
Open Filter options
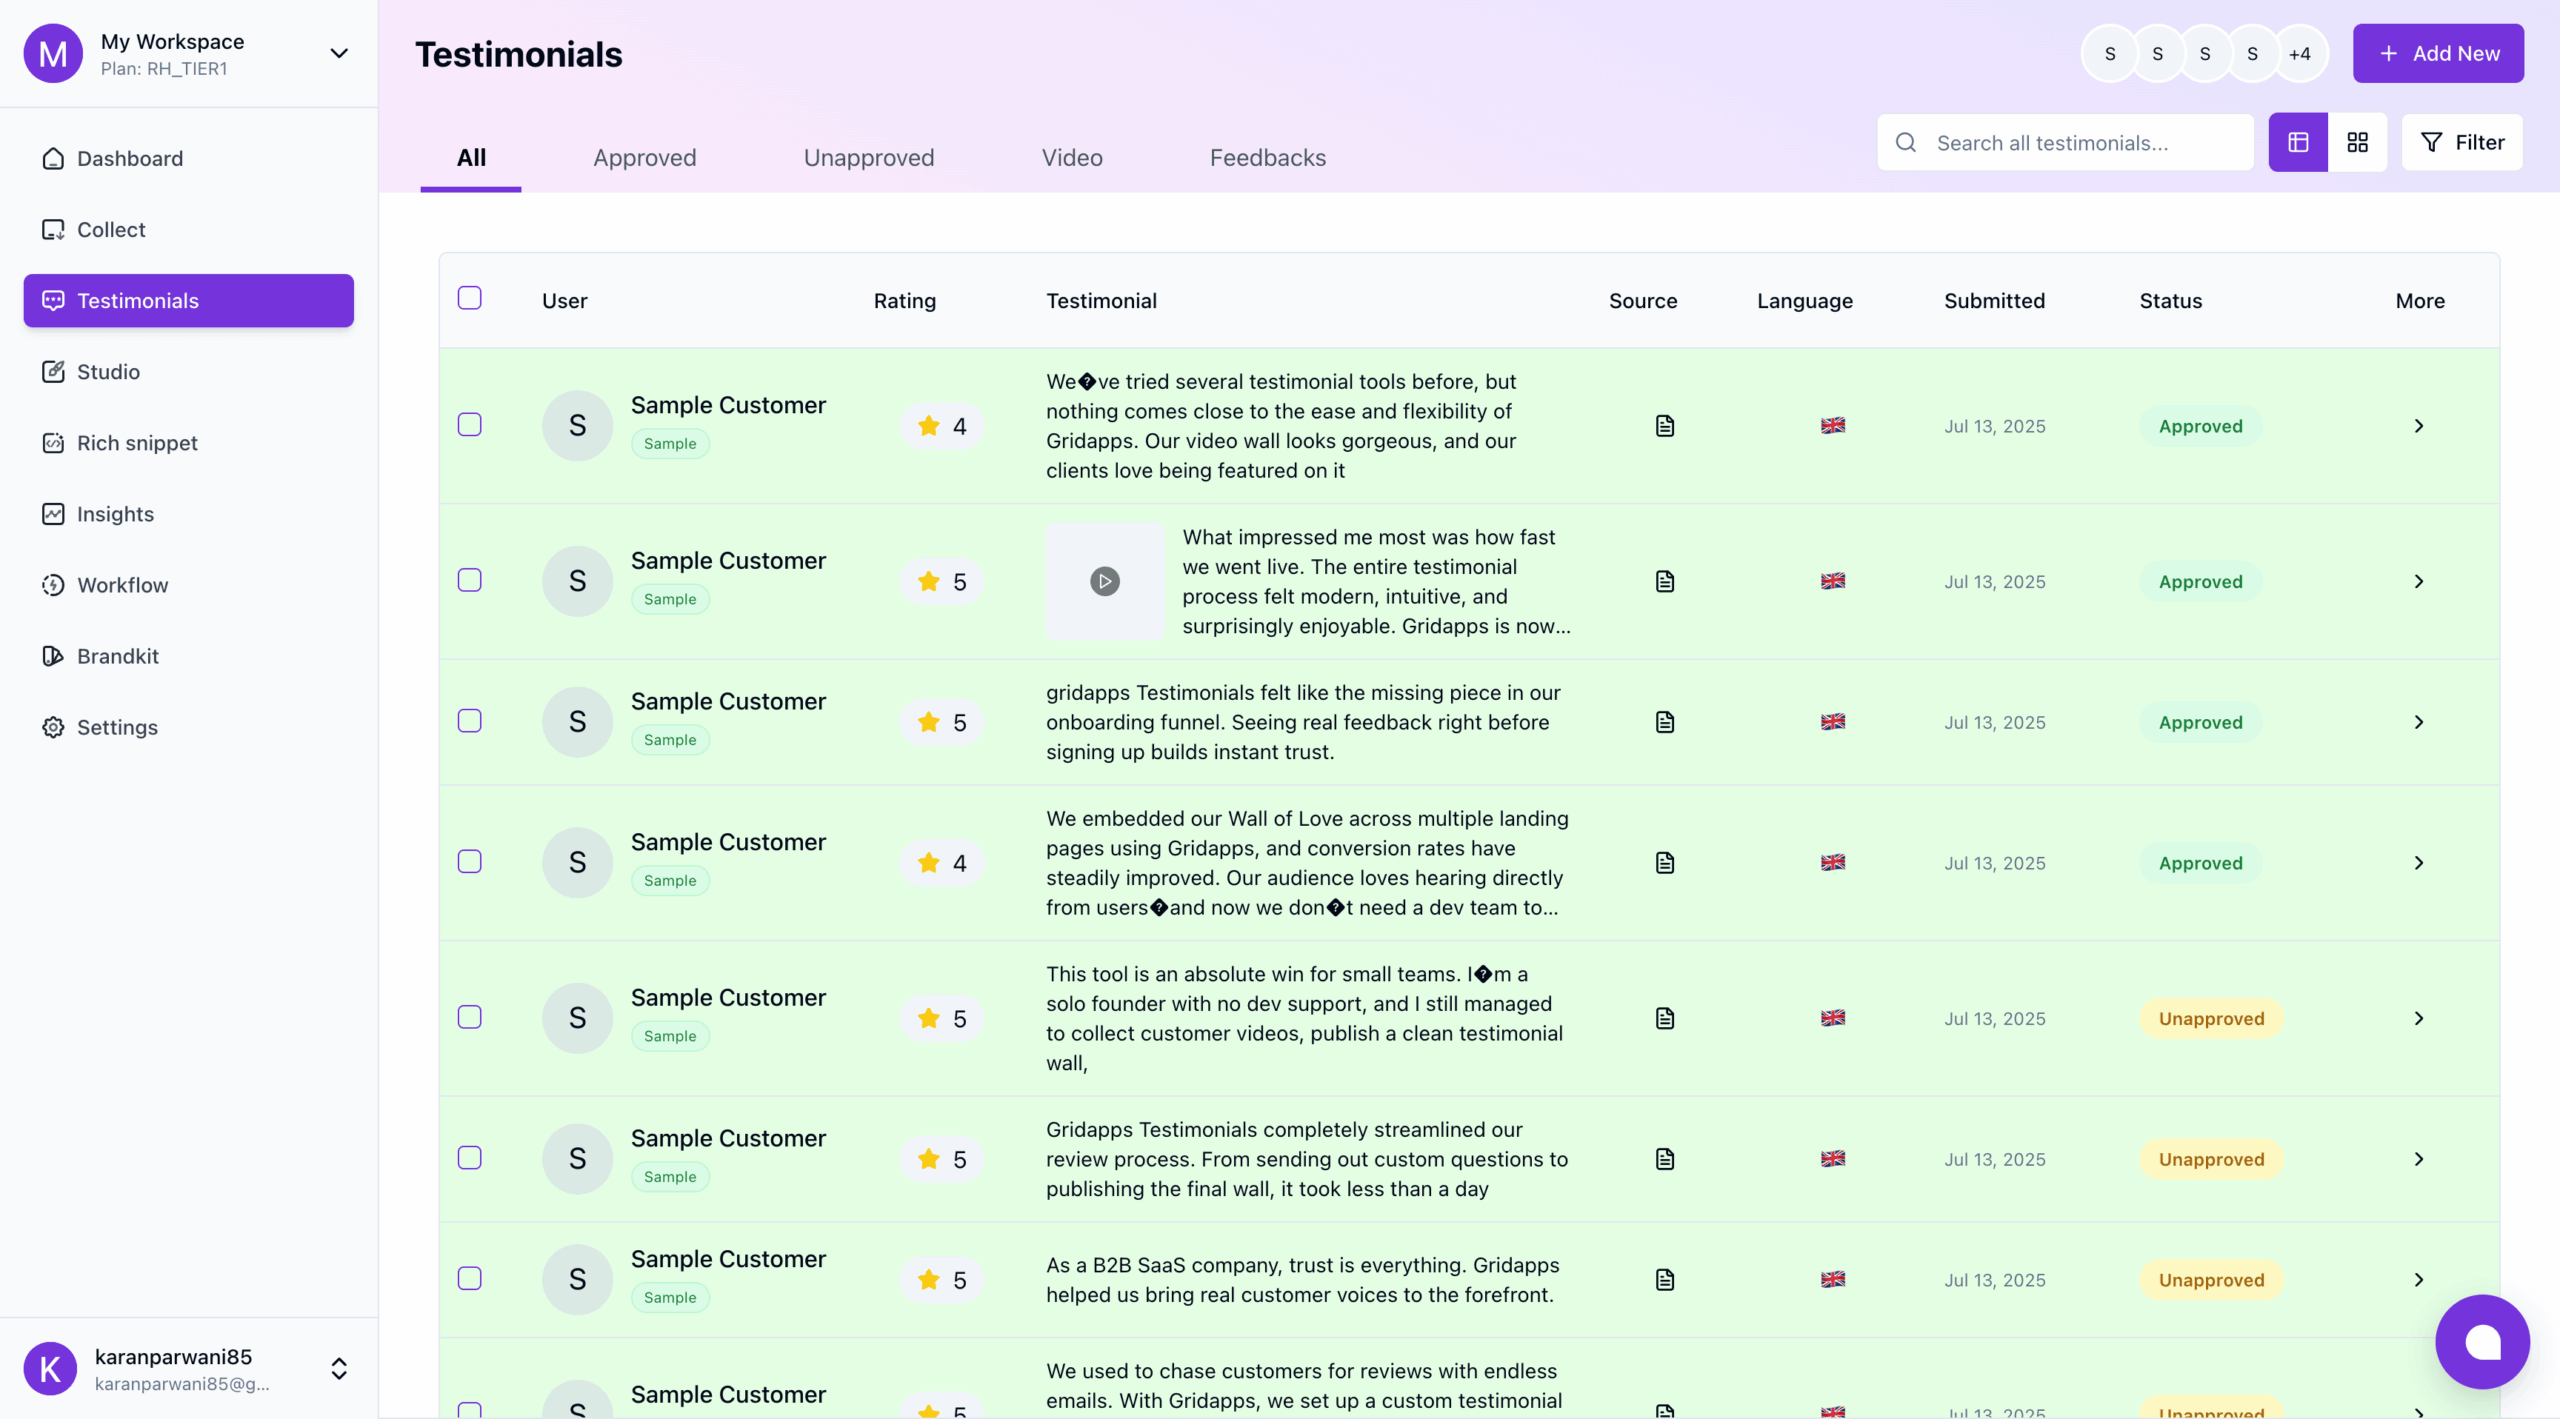pyautogui.click(x=2462, y=142)
